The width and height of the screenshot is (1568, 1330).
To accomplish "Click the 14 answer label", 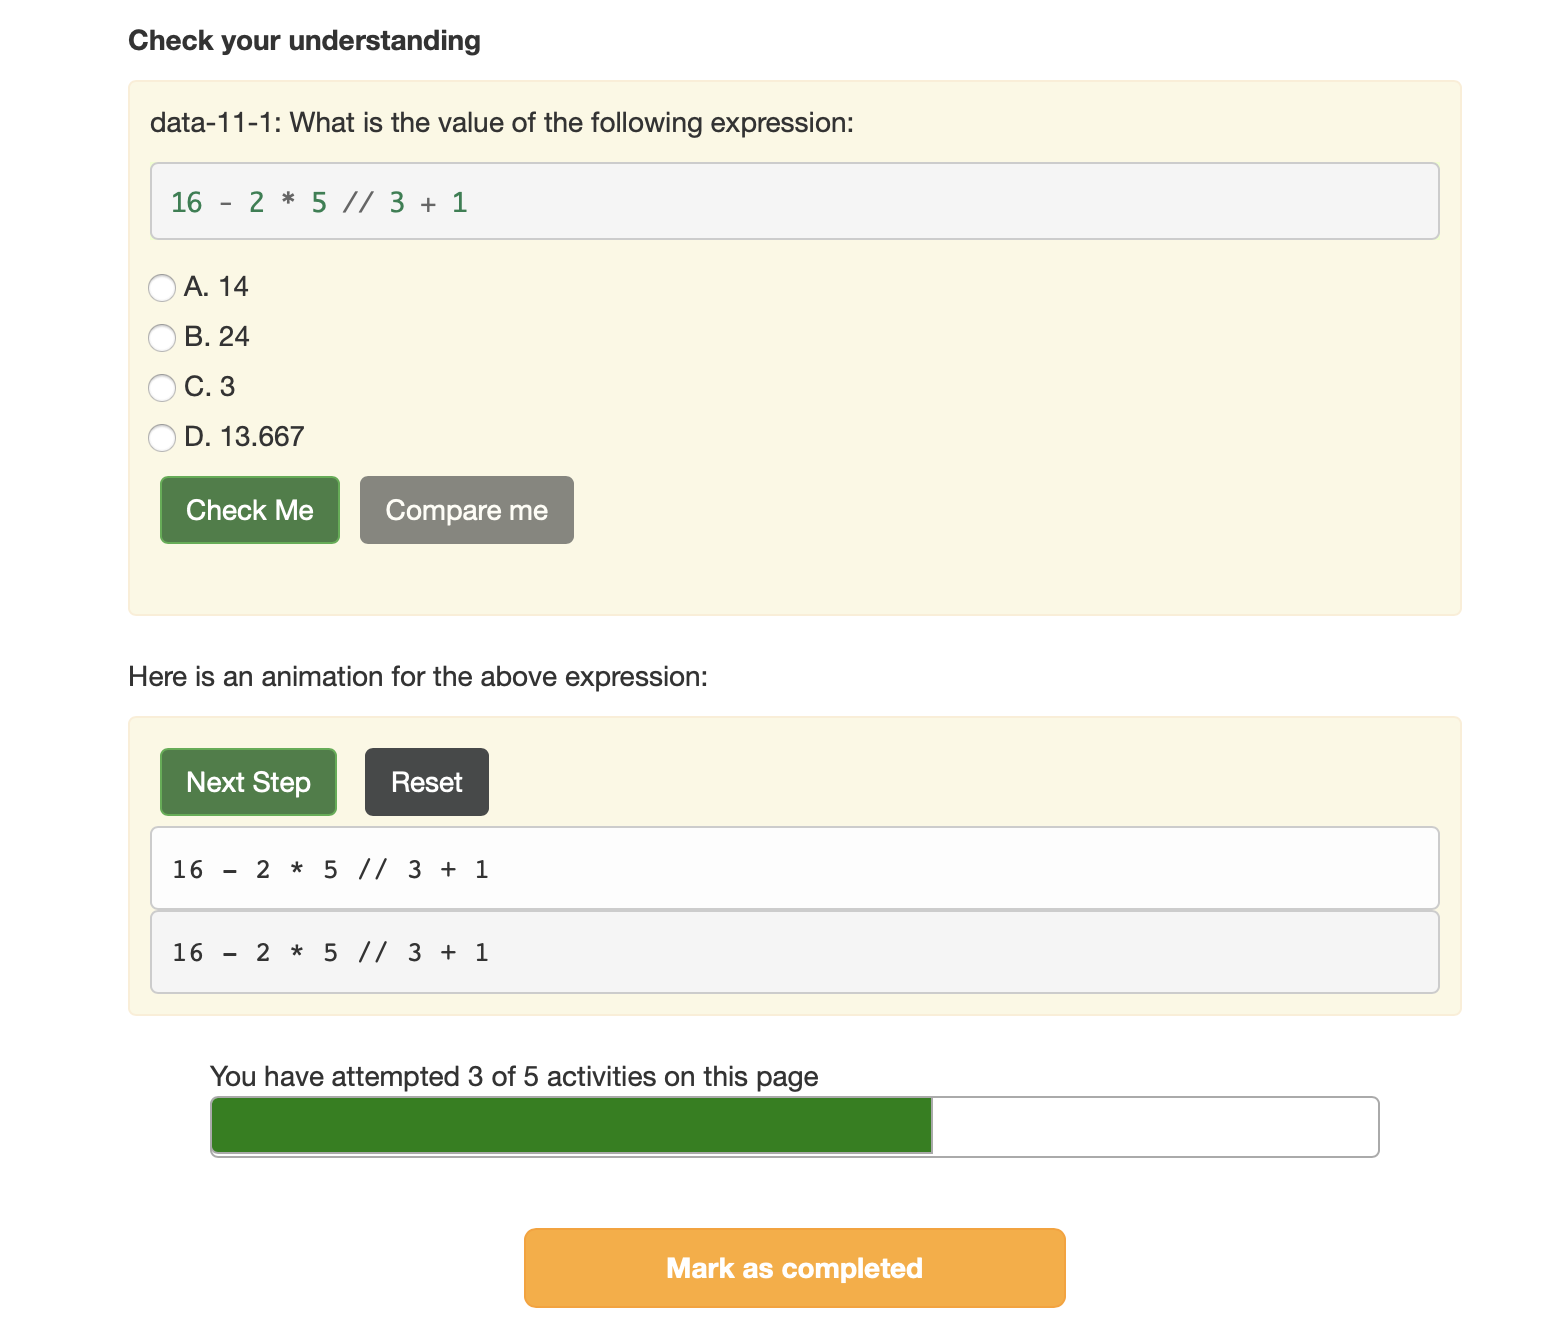I will 216,287.
